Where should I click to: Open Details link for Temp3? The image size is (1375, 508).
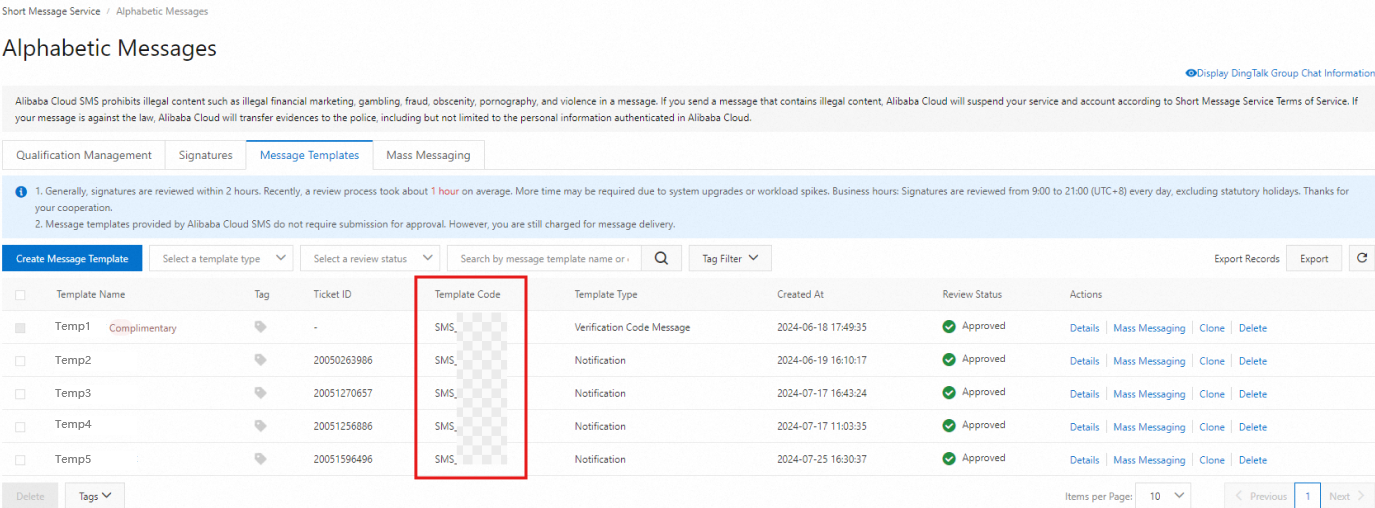coord(1084,394)
